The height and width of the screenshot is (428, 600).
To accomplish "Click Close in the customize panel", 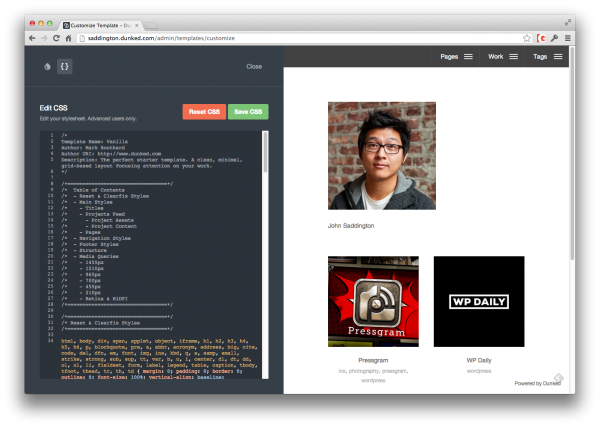I will [254, 67].
